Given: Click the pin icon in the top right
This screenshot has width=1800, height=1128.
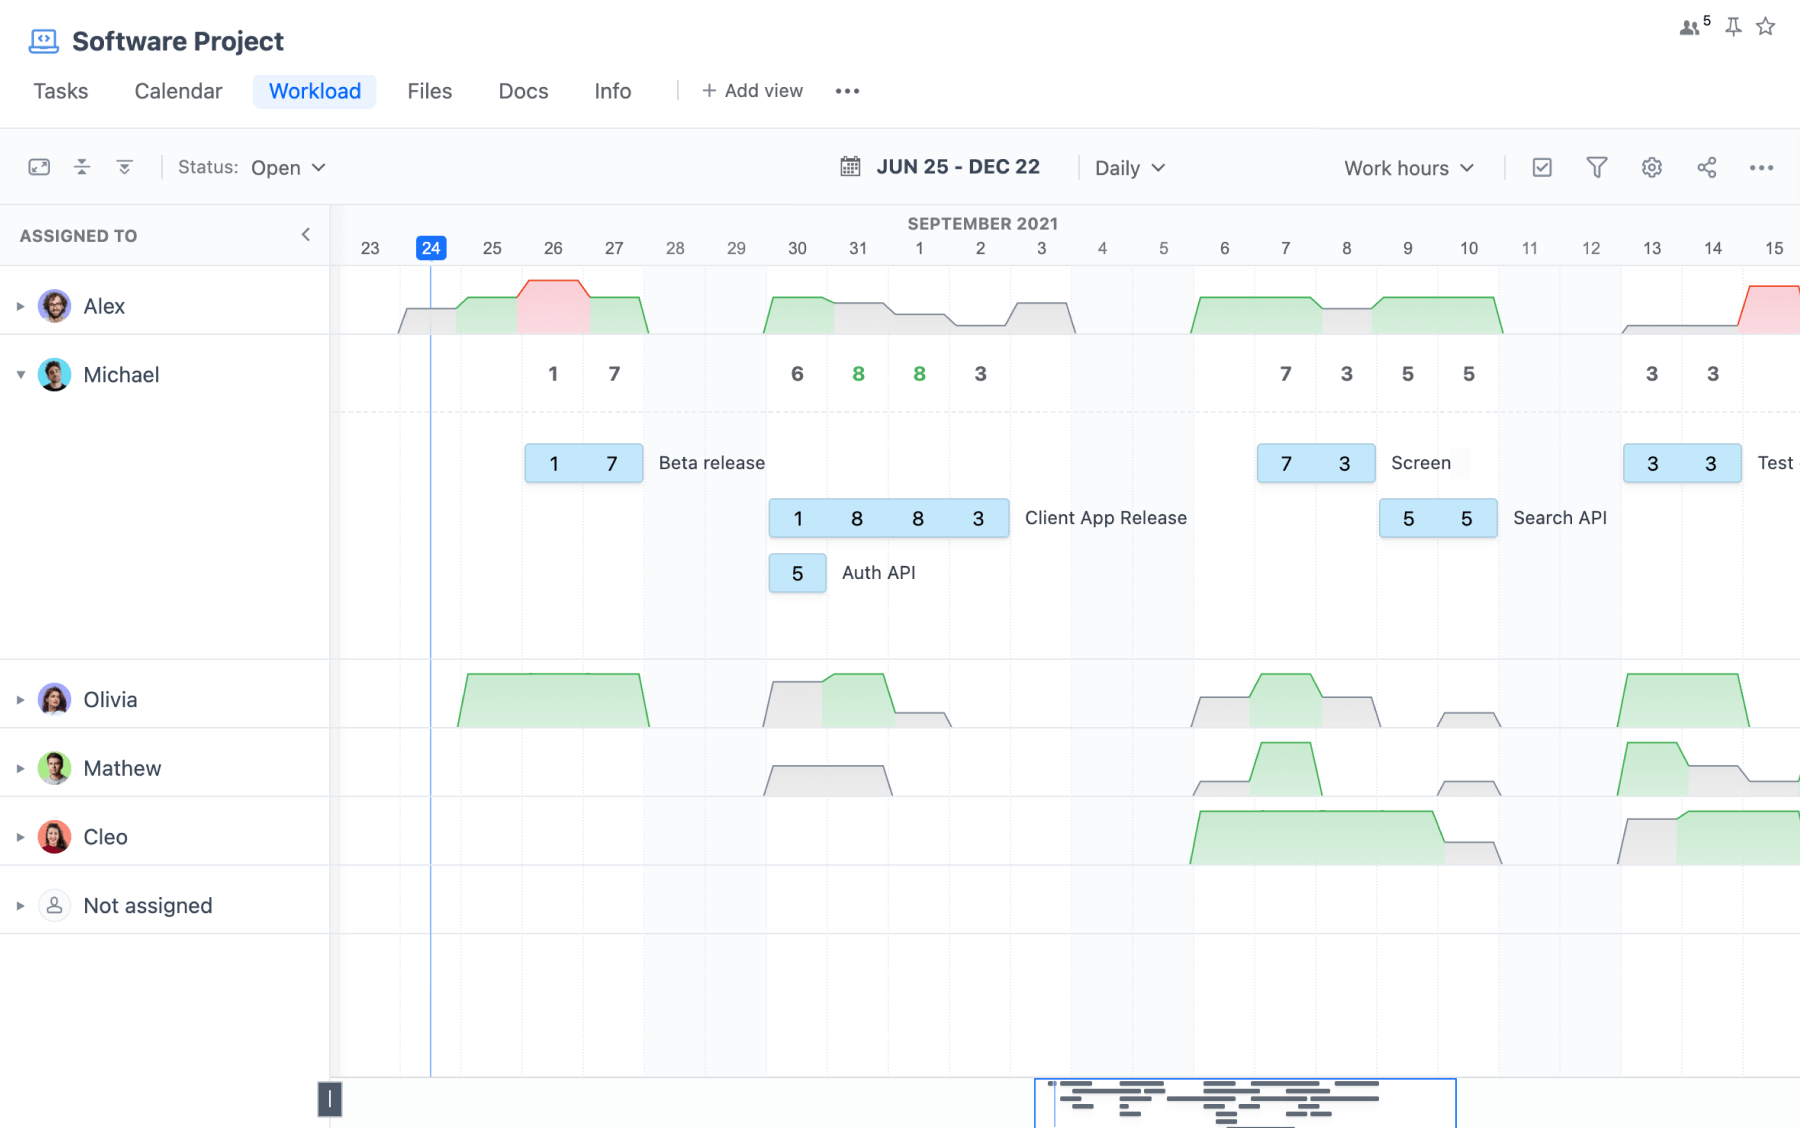Looking at the screenshot, I should pos(1732,27).
